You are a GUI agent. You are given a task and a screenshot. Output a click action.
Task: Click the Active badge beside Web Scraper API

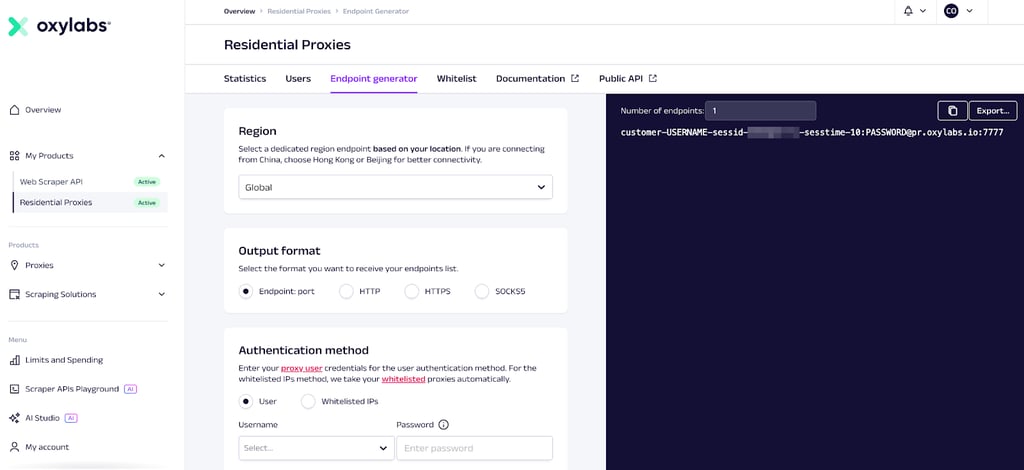147,182
